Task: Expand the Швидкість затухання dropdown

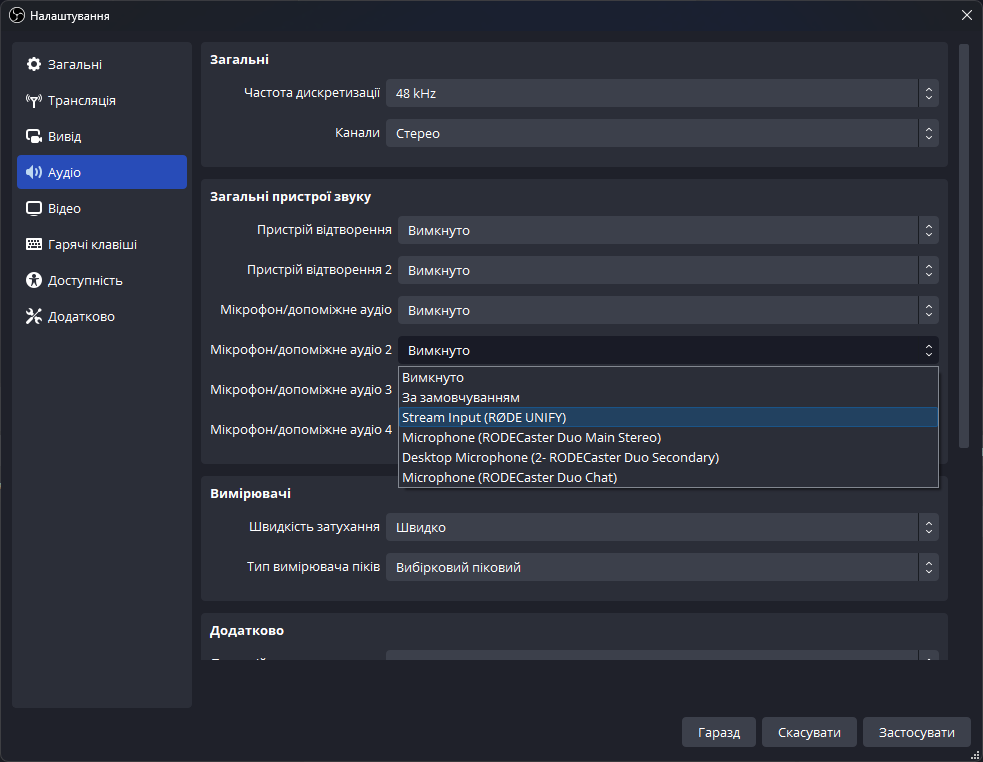Action: (662, 527)
